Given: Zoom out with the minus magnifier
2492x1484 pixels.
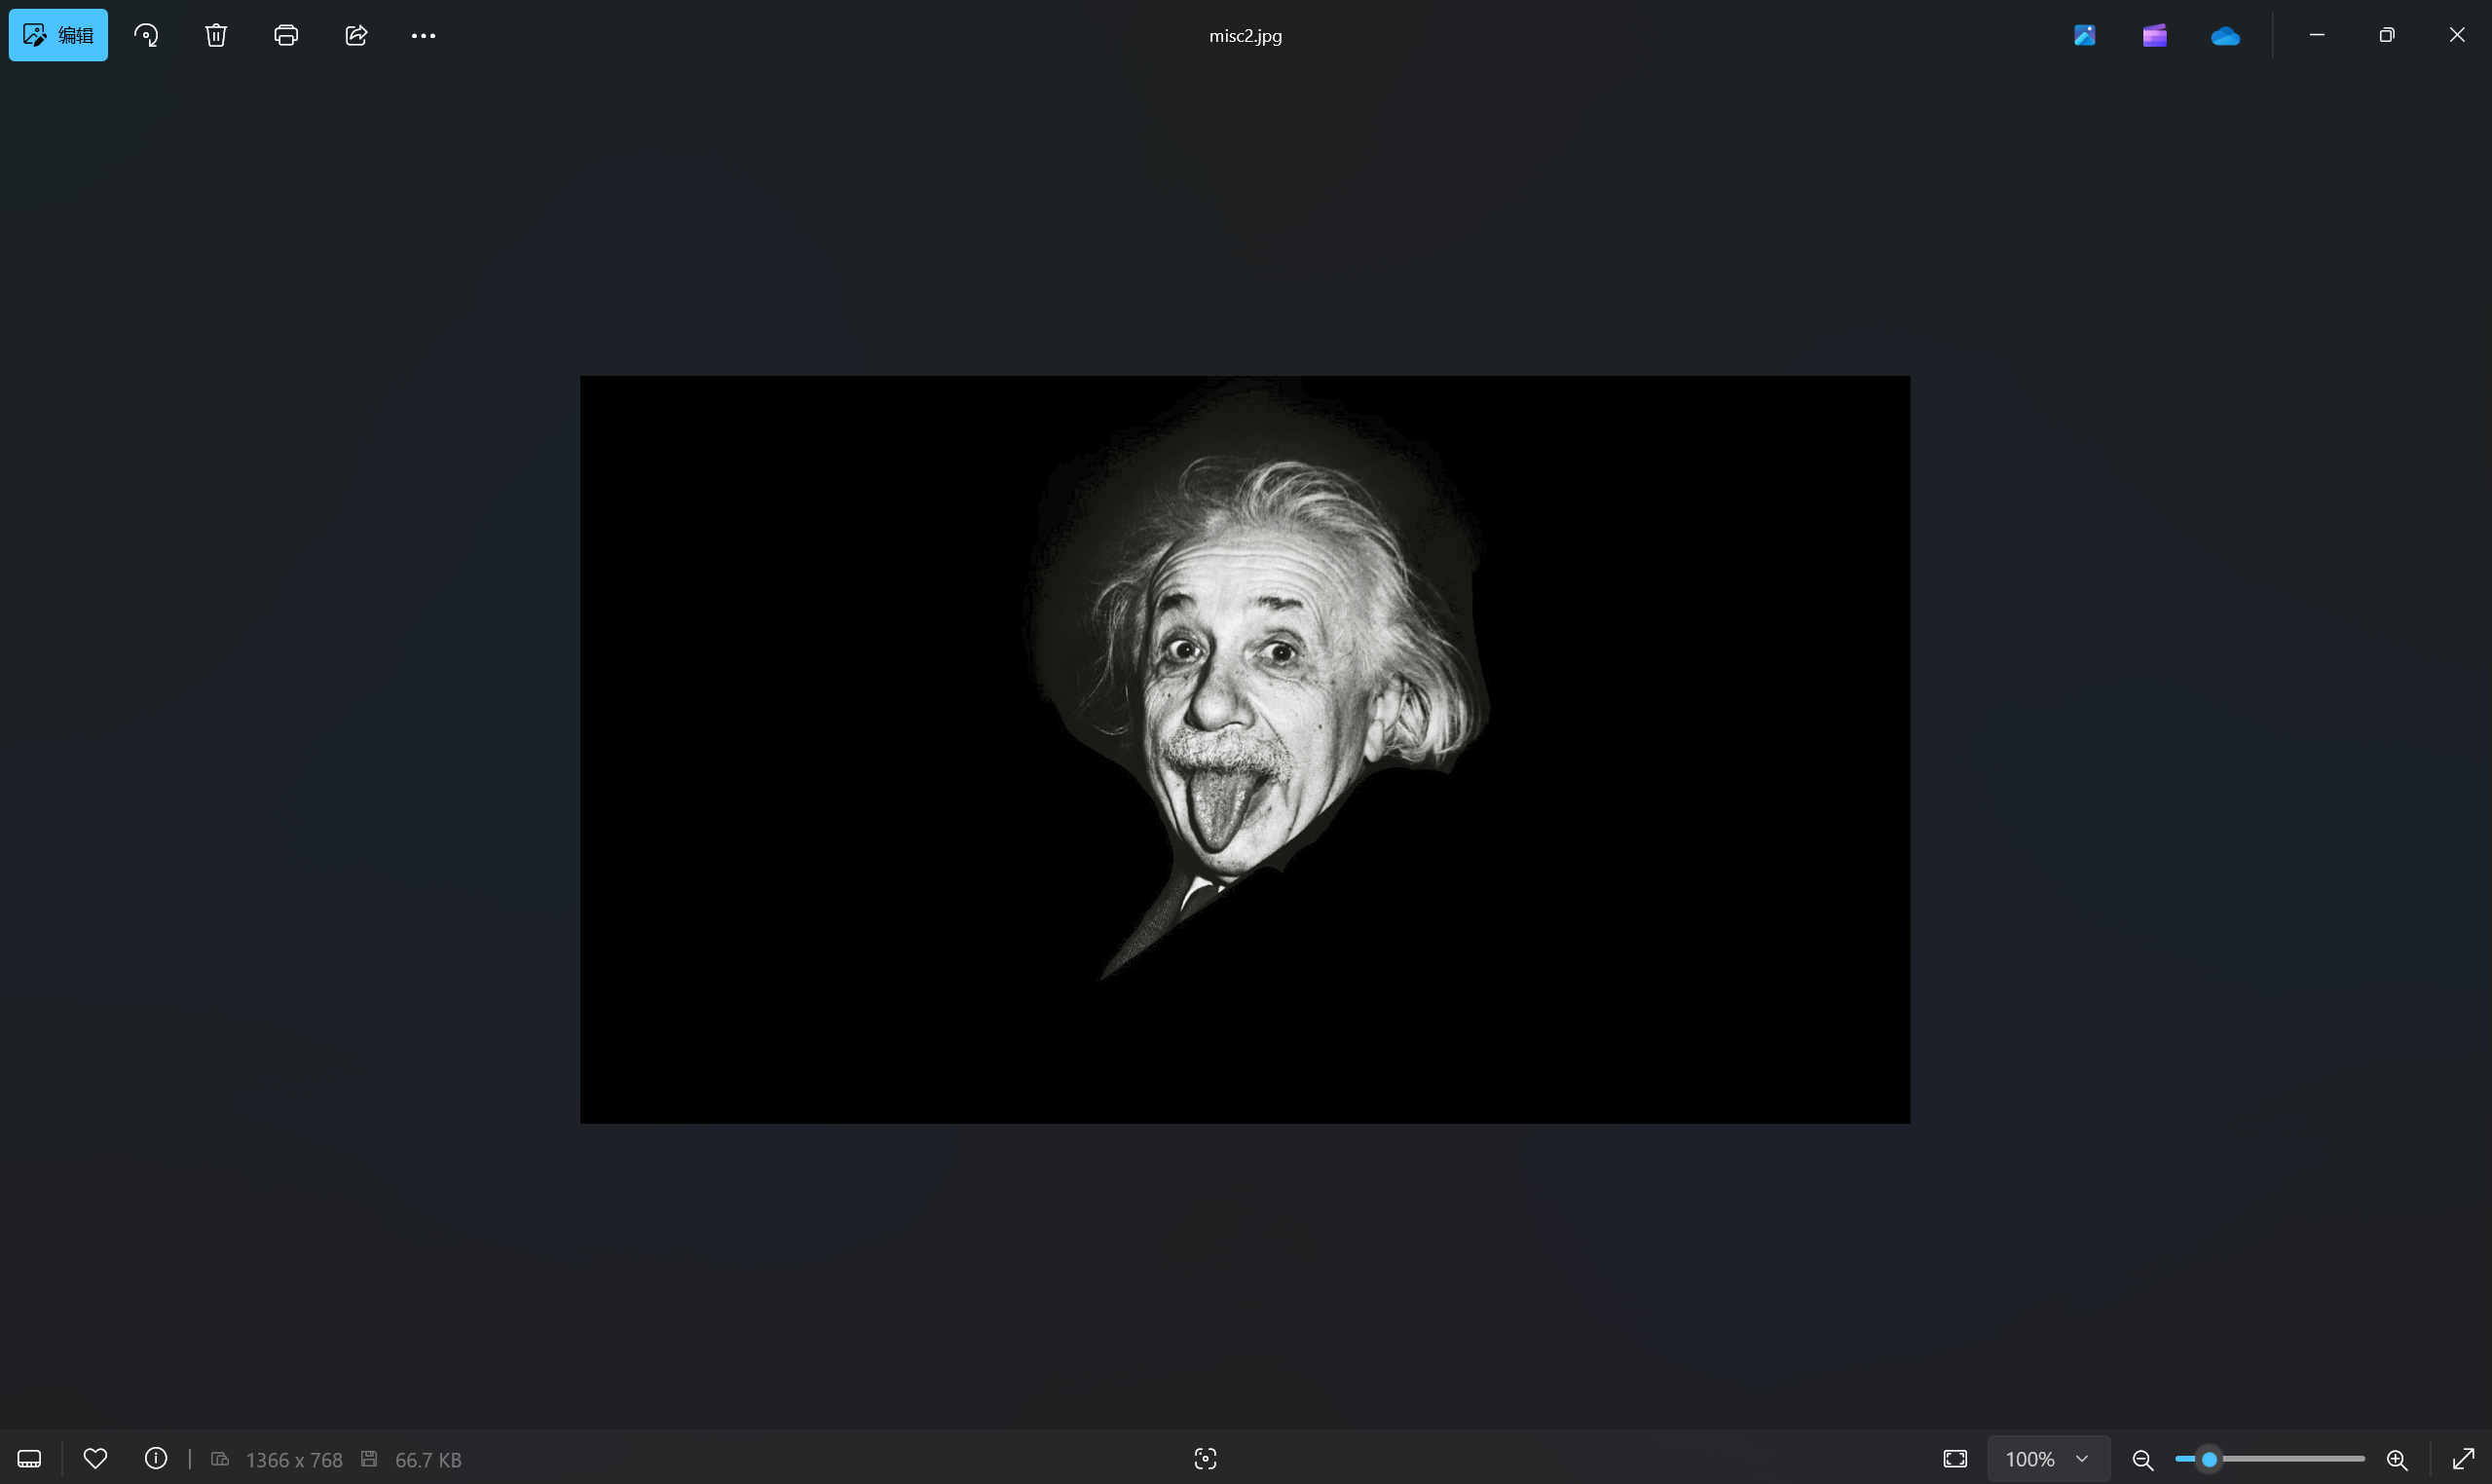Looking at the screenshot, I should [x=2142, y=1460].
